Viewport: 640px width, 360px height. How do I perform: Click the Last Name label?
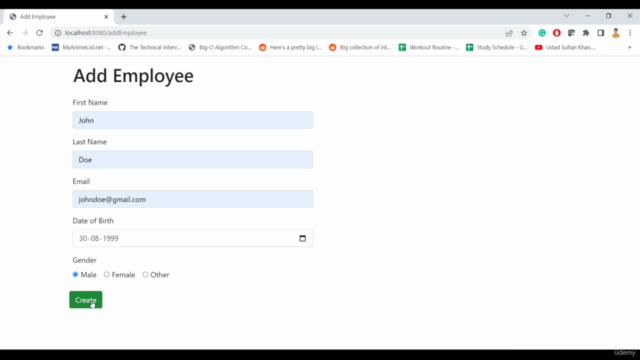click(x=90, y=142)
